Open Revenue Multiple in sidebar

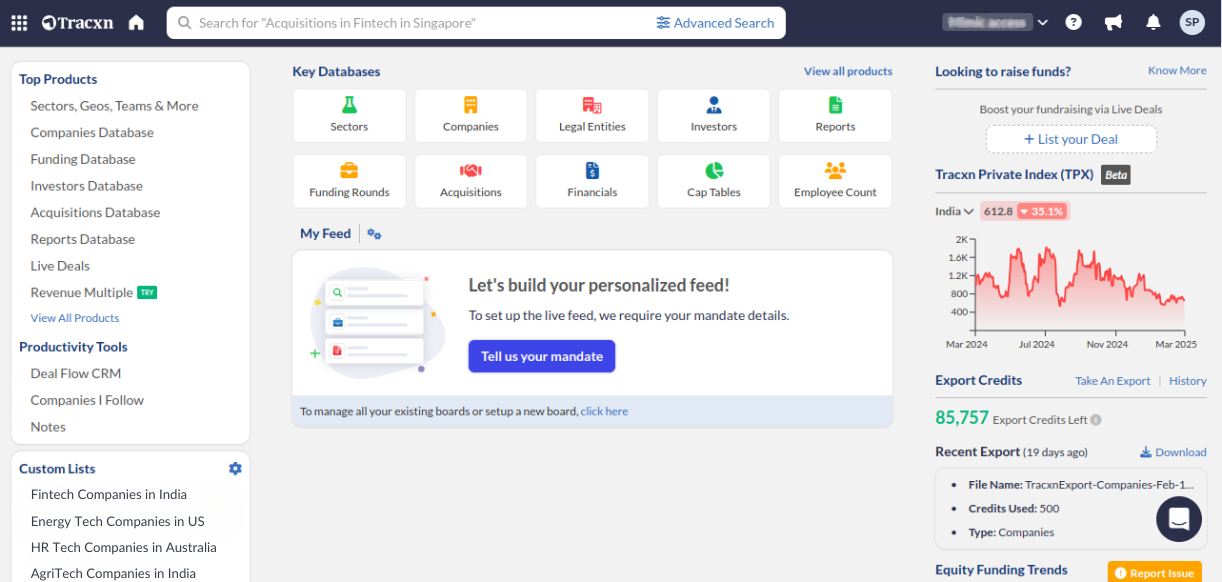82,292
